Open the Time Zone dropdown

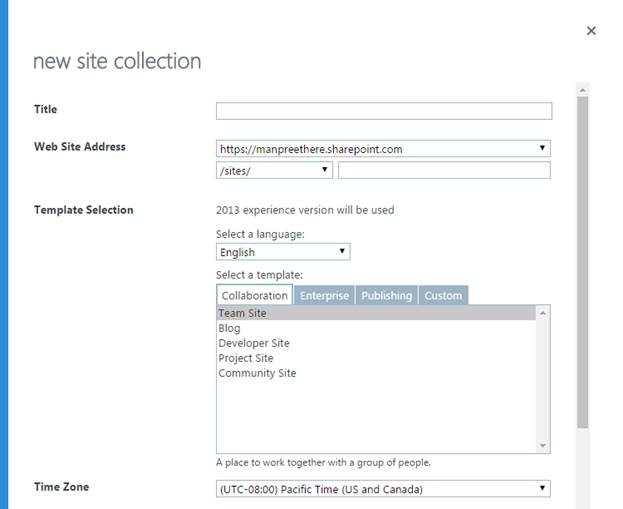click(383, 489)
